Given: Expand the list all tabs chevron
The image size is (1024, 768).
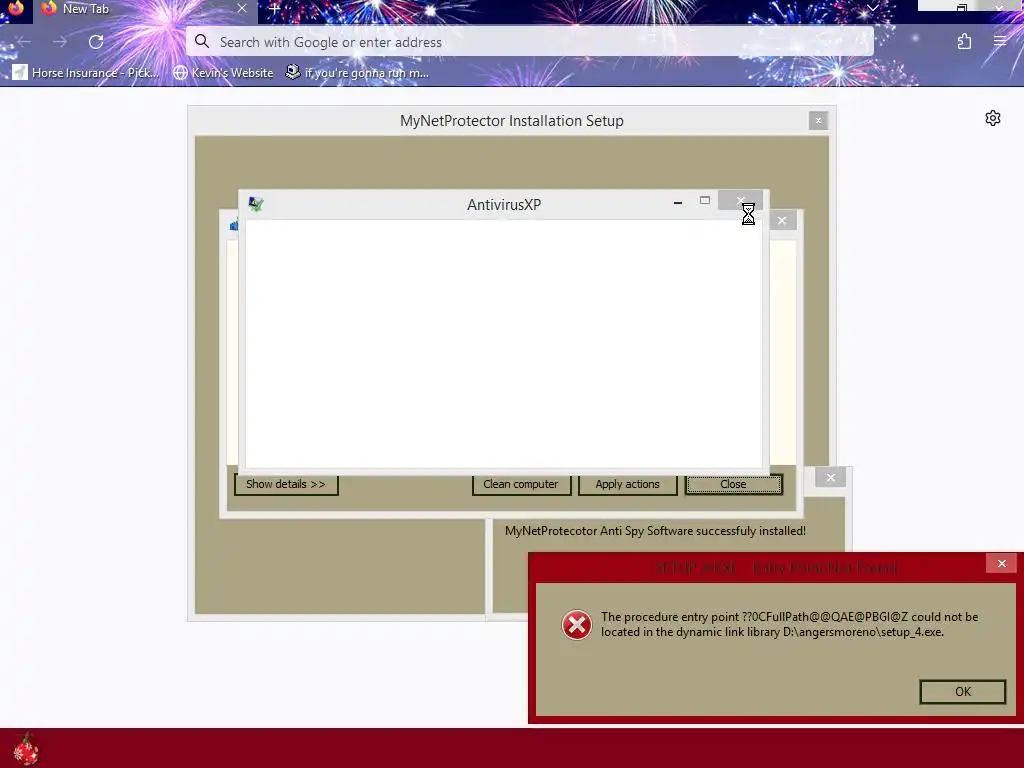Looking at the screenshot, I should point(872,8).
